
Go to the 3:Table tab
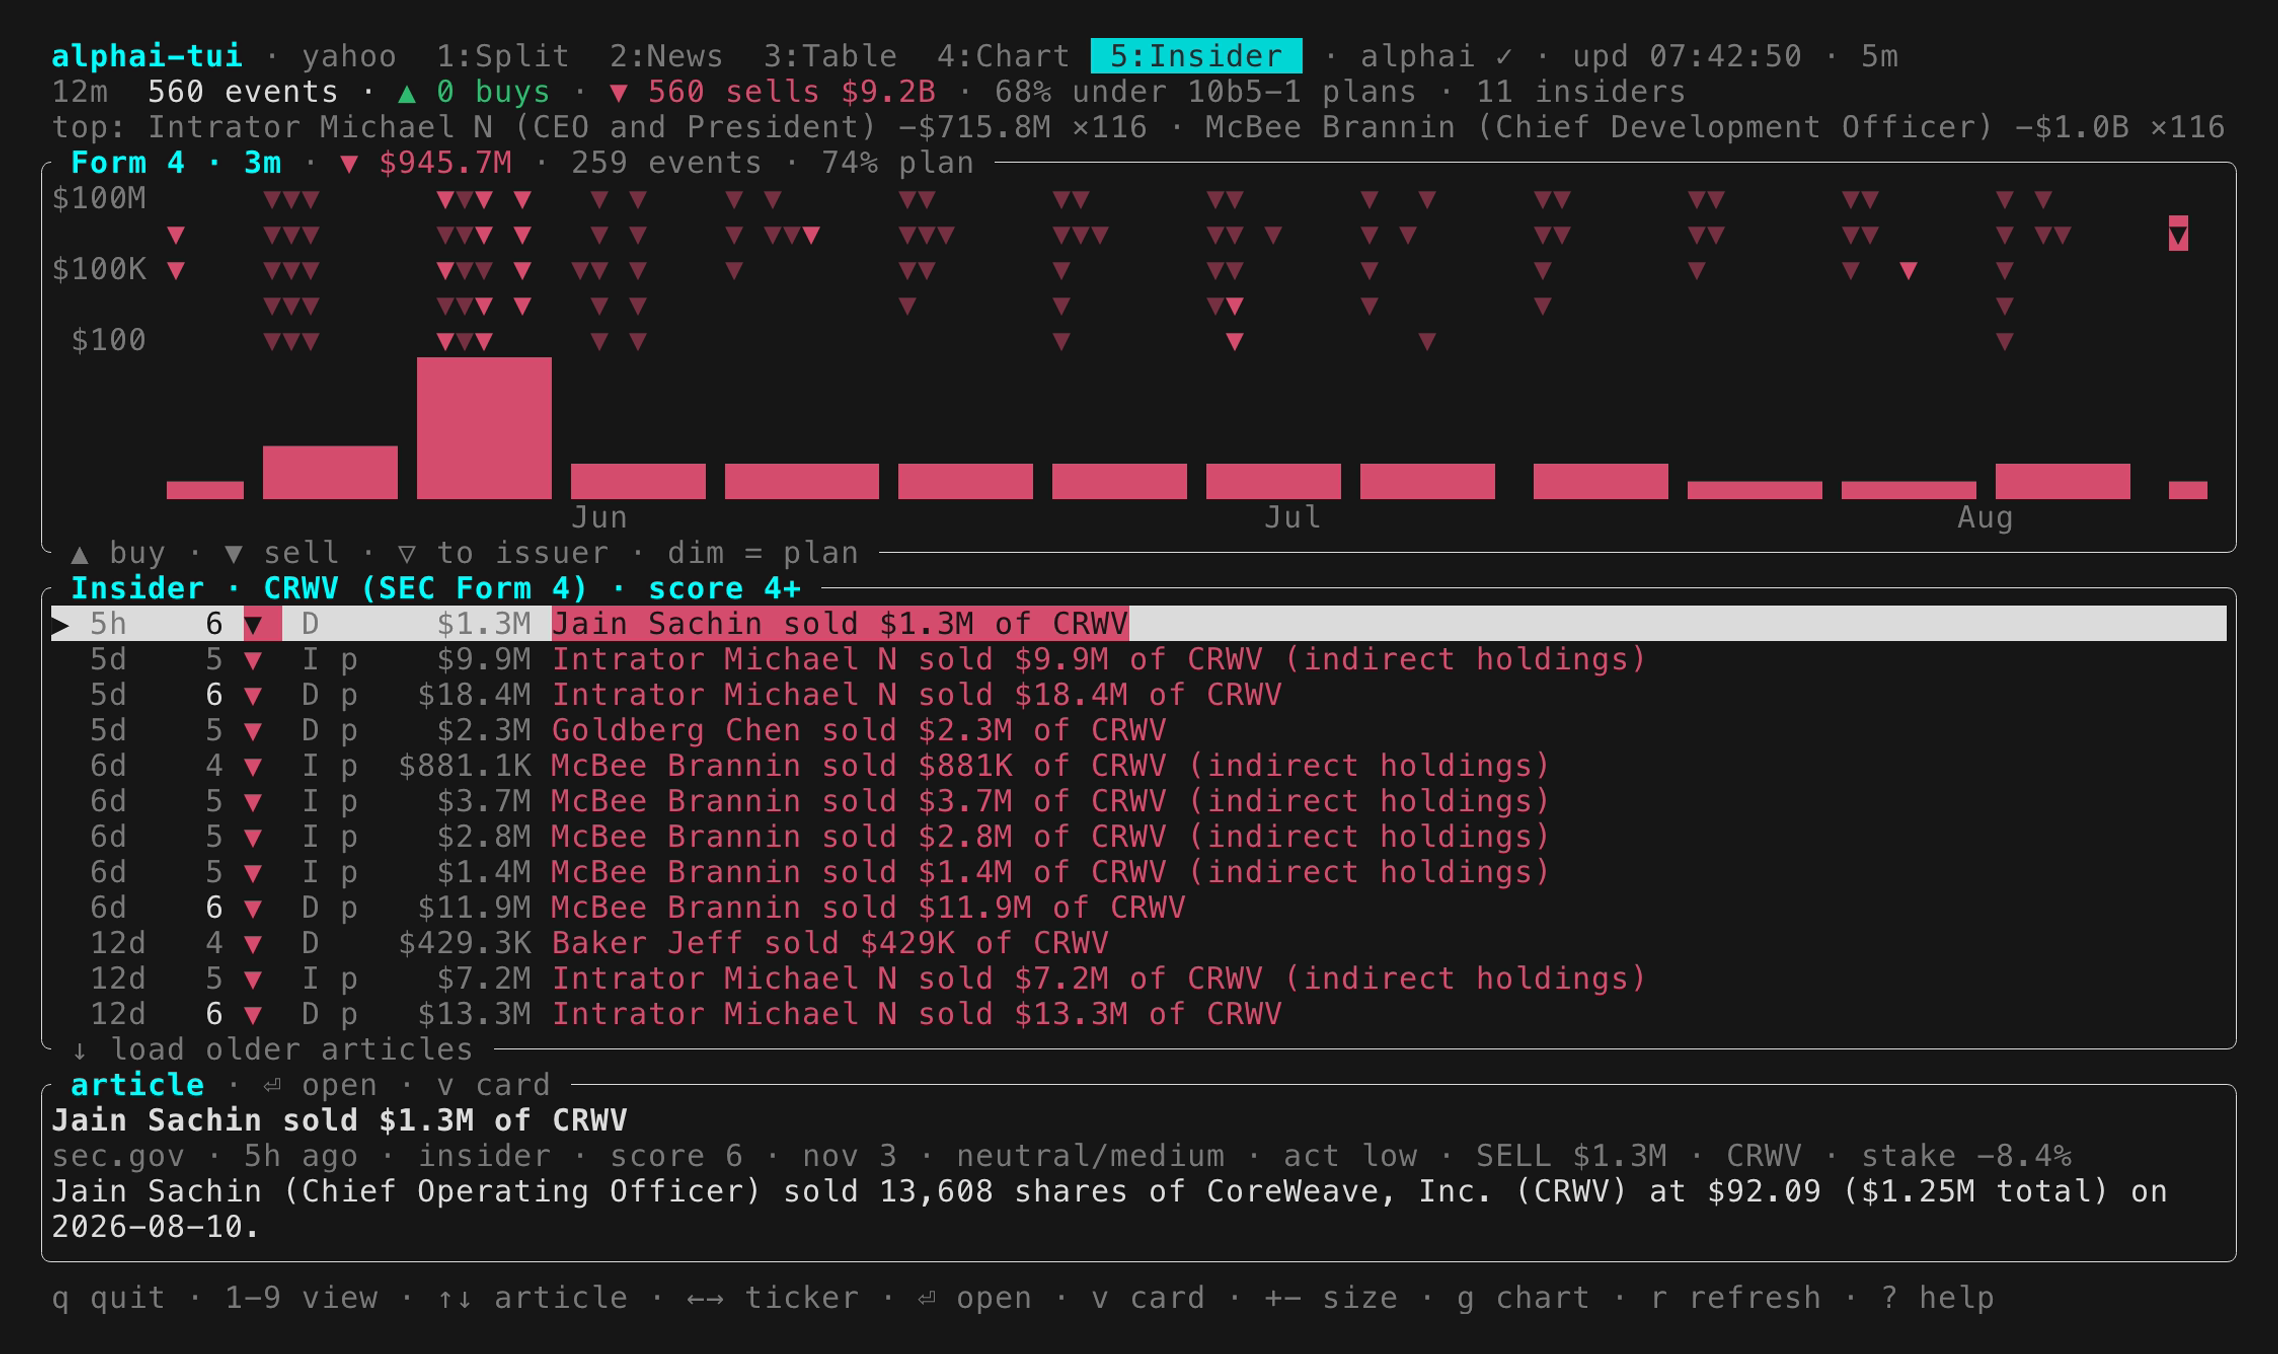pos(830,56)
